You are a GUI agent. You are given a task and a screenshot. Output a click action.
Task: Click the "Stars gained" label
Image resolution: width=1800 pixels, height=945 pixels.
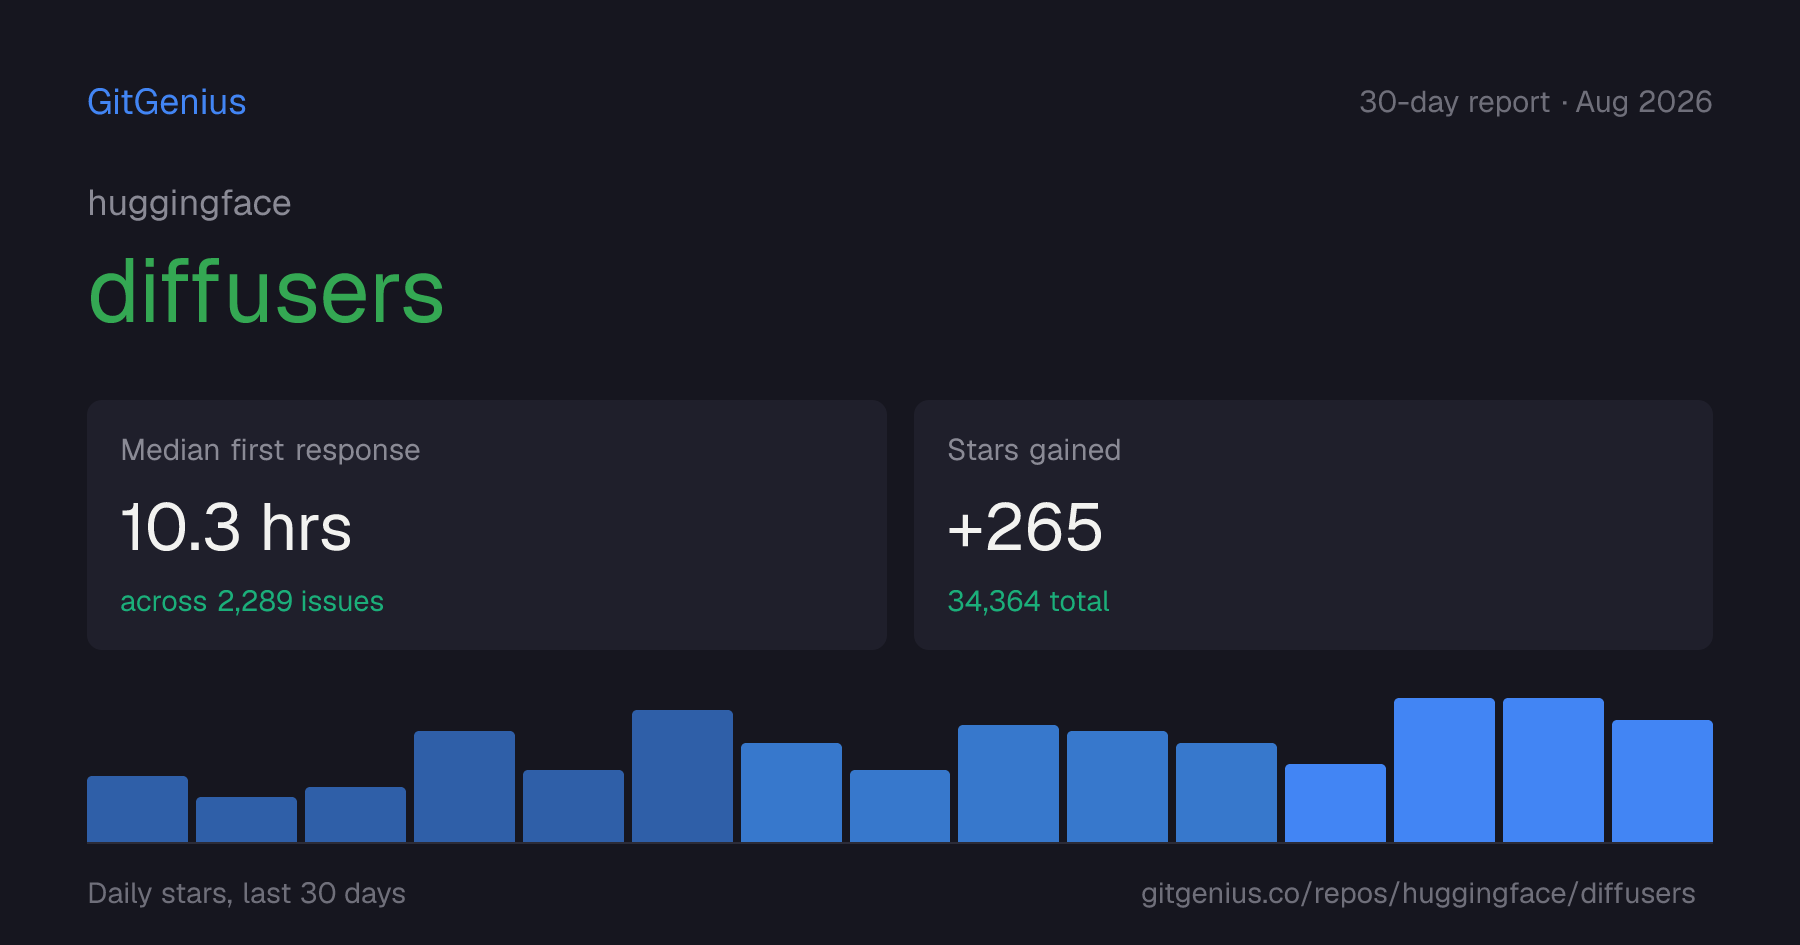pyautogui.click(x=1034, y=450)
